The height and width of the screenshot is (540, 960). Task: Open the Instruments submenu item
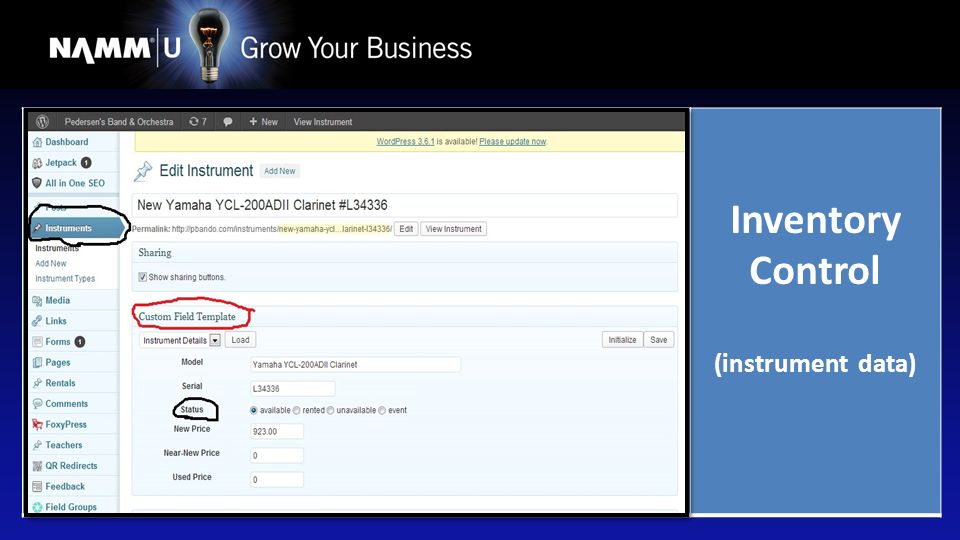point(57,249)
